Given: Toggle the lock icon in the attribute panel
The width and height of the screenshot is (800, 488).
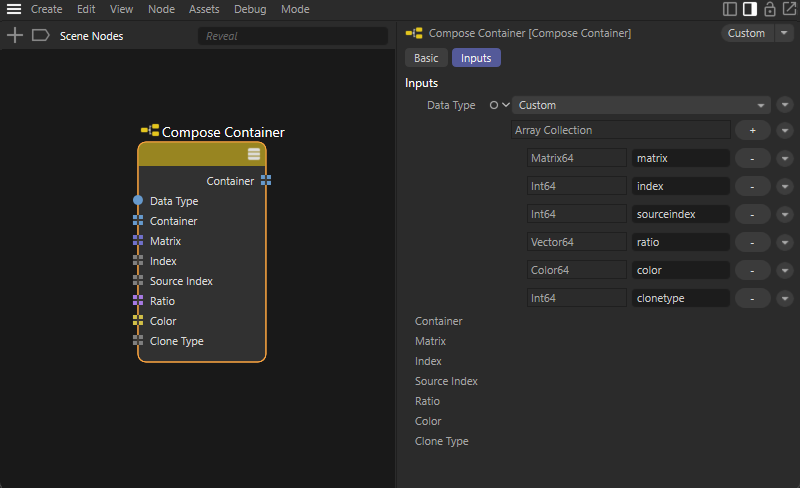Looking at the screenshot, I should click(x=769, y=9).
